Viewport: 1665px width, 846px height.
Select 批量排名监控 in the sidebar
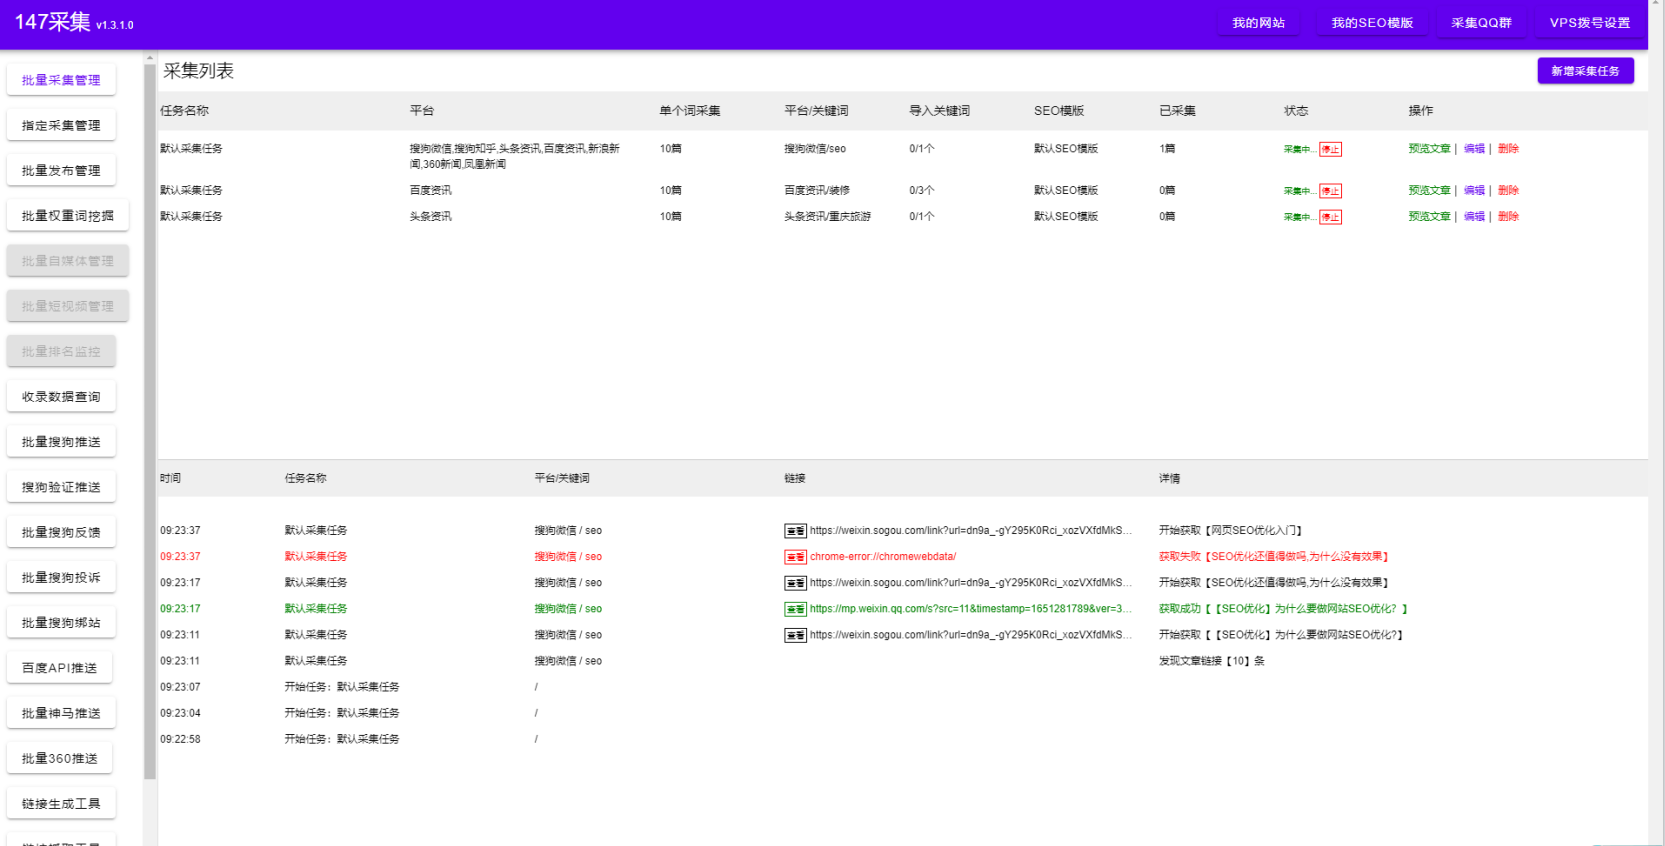[61, 351]
